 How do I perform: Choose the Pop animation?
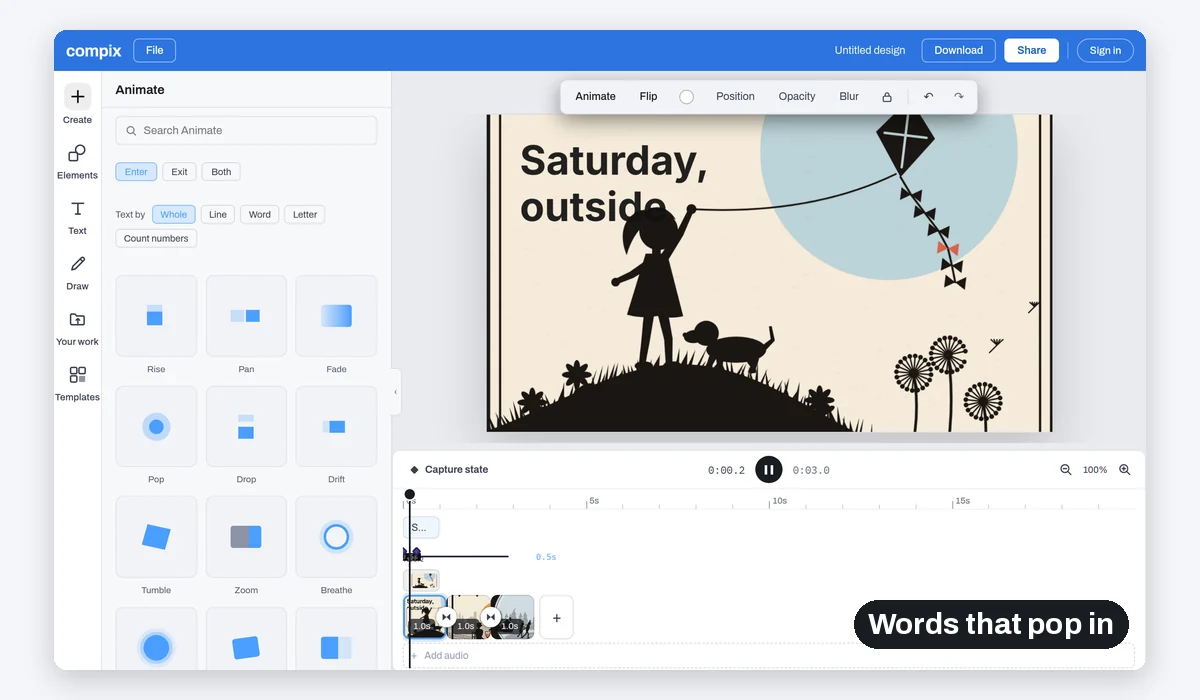coord(156,427)
